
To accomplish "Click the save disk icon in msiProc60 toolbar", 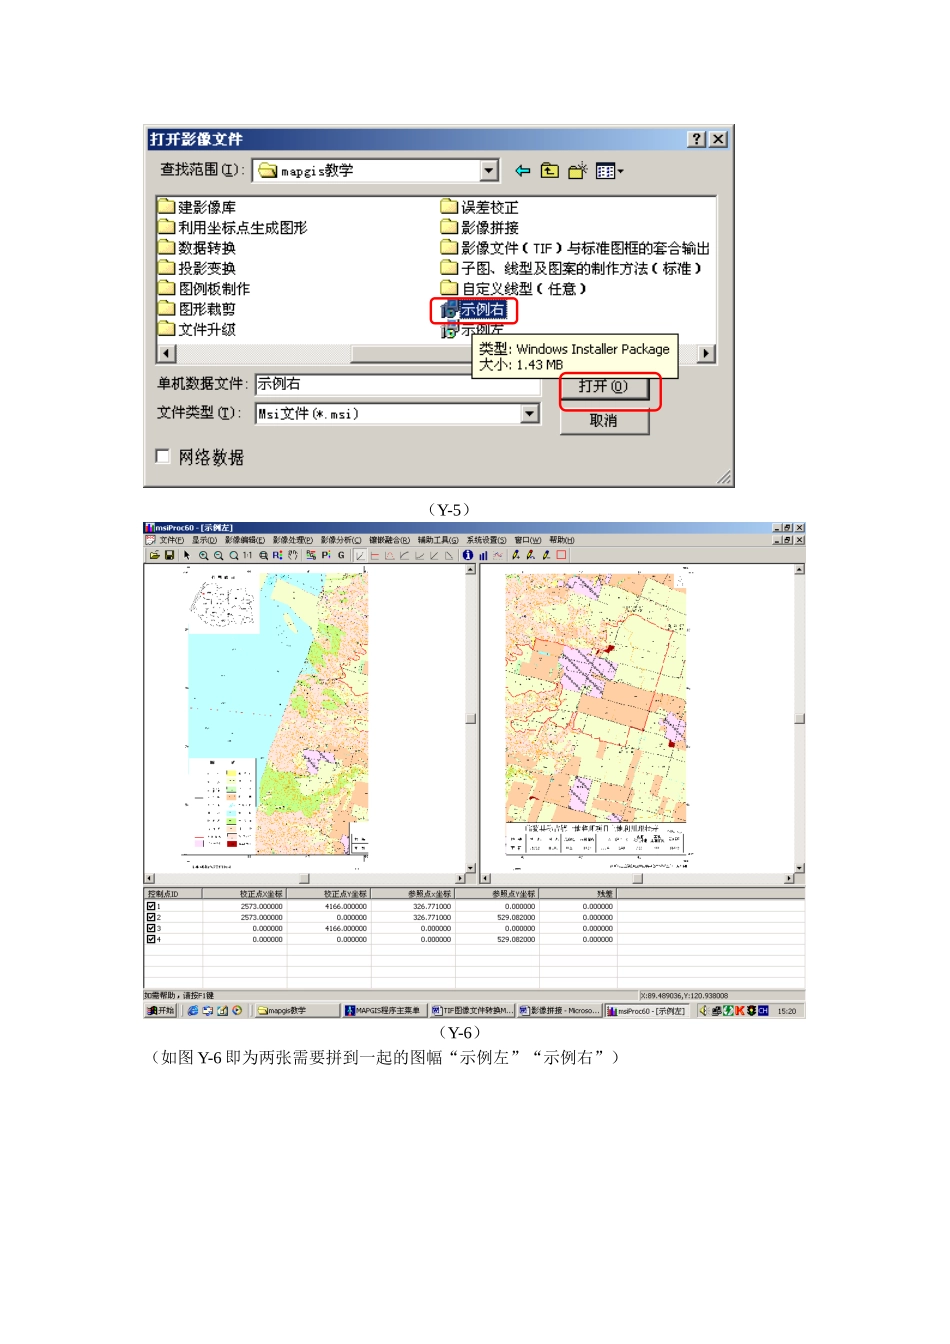I will (169, 555).
